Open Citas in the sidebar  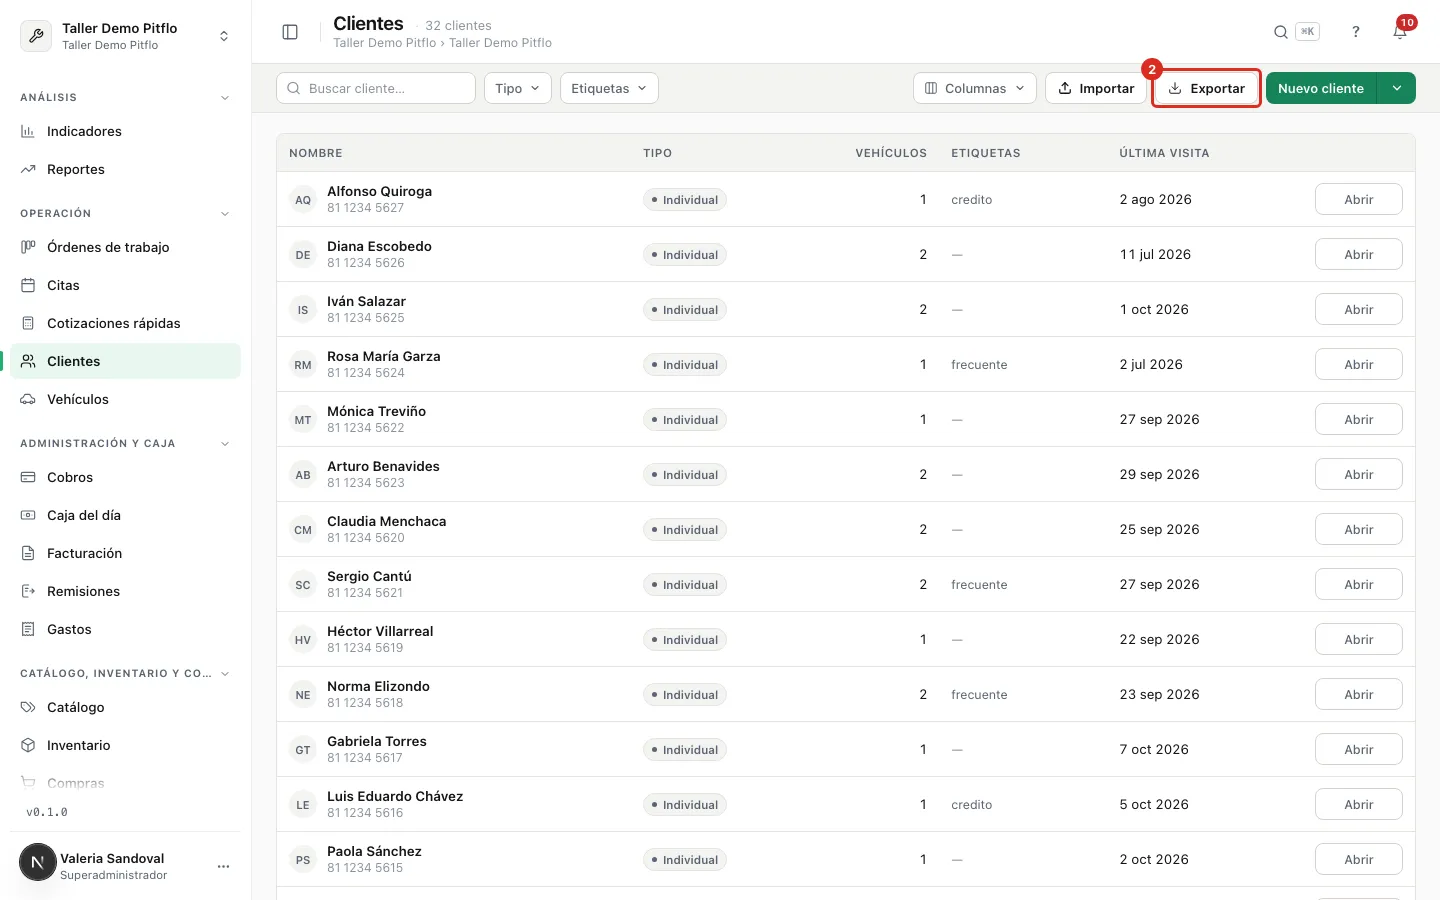126,285
